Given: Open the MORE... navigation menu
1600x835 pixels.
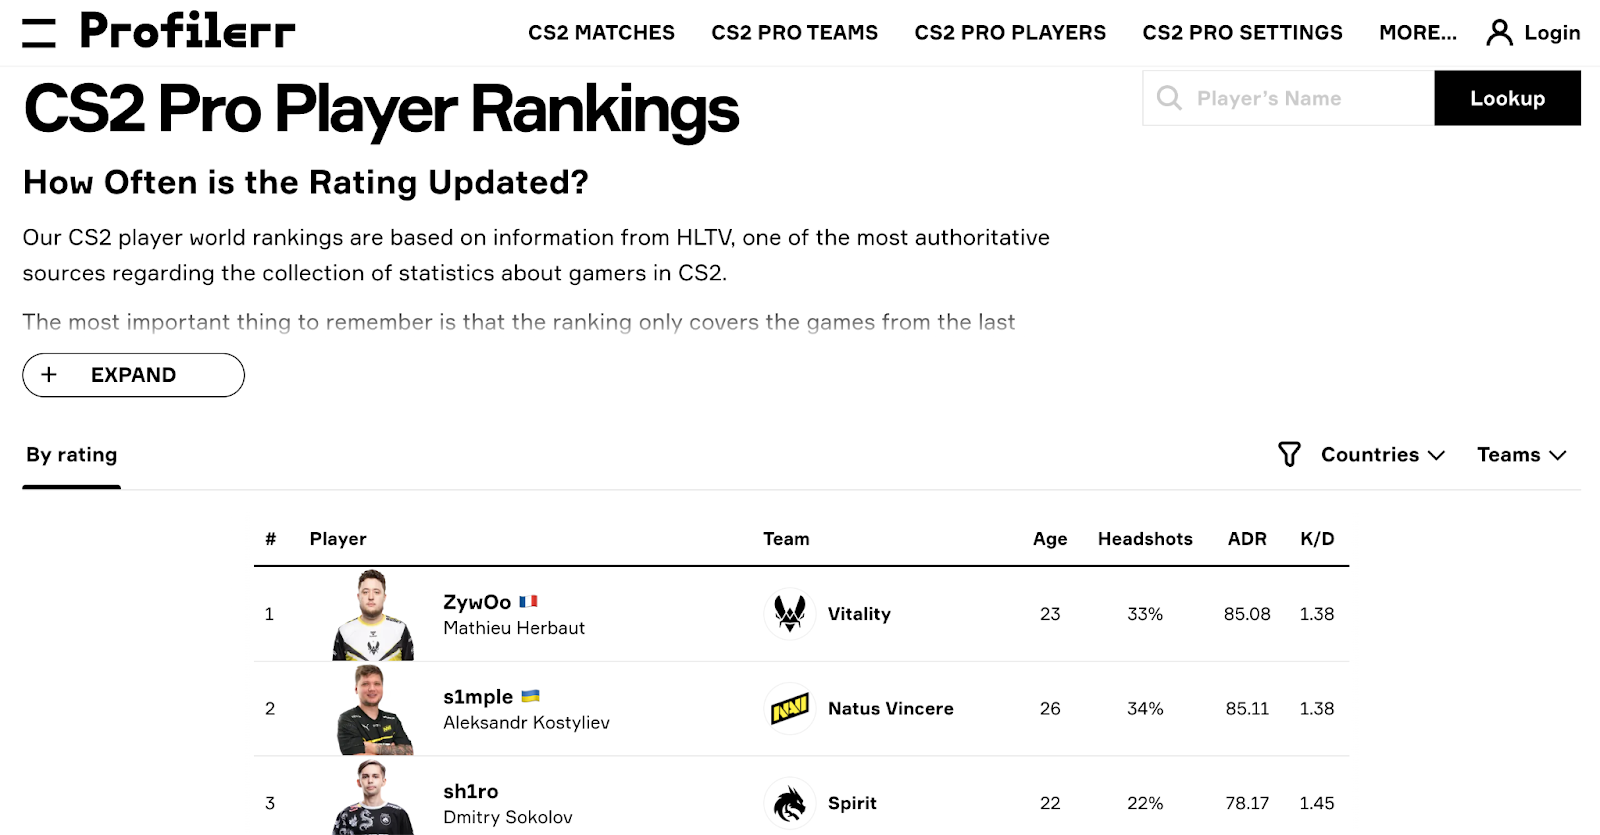Looking at the screenshot, I should pyautogui.click(x=1417, y=33).
